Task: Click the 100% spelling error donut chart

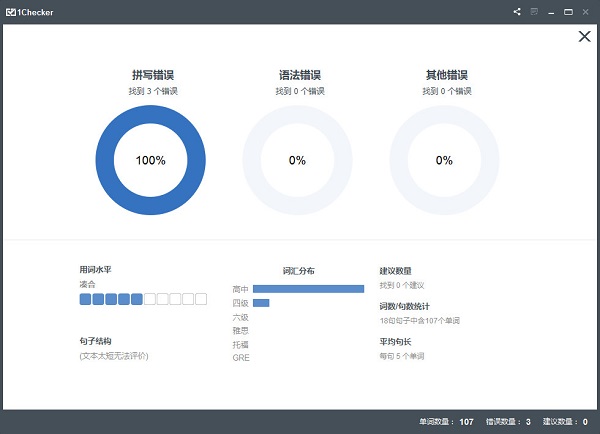Action: pos(150,160)
